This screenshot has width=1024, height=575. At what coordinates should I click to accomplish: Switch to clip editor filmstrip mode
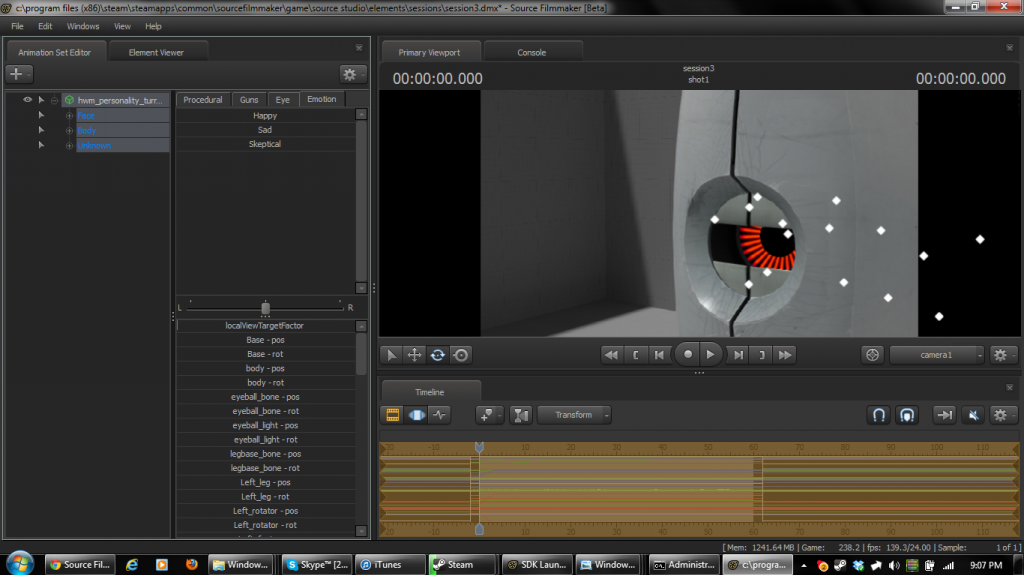point(392,415)
